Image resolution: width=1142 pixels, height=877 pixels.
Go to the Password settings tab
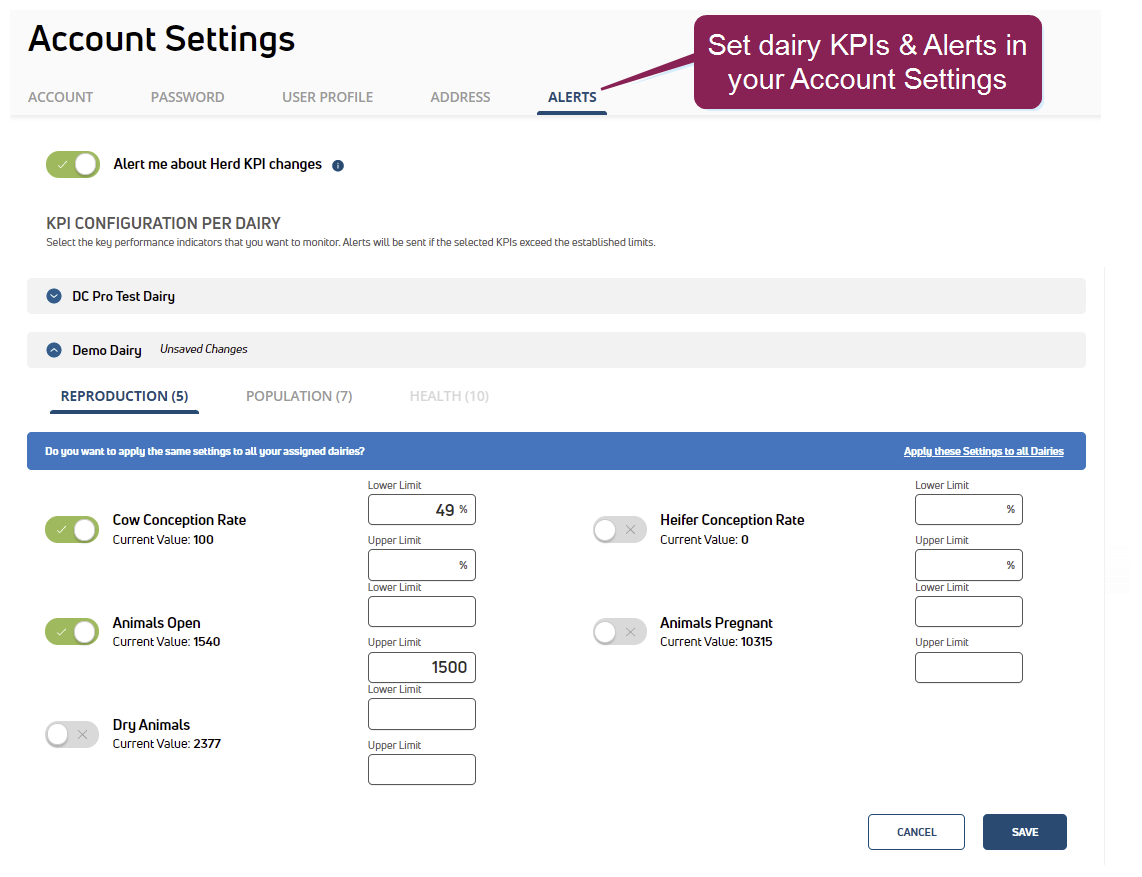pyautogui.click(x=187, y=97)
